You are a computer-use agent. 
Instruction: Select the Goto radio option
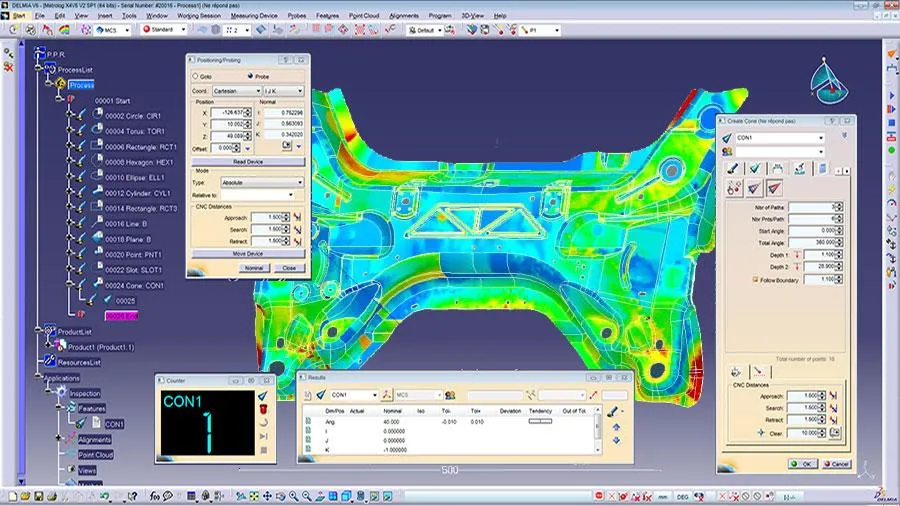(x=196, y=76)
